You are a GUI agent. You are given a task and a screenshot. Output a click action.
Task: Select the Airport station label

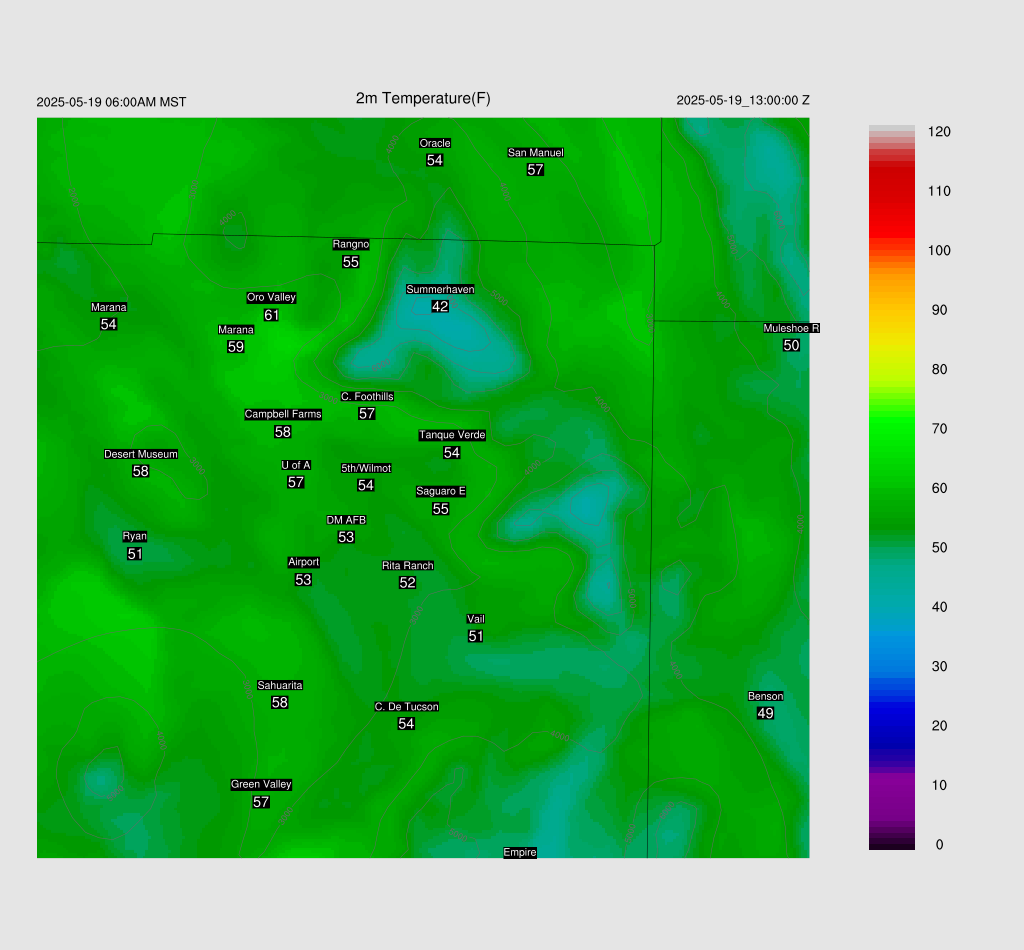pos(304,562)
